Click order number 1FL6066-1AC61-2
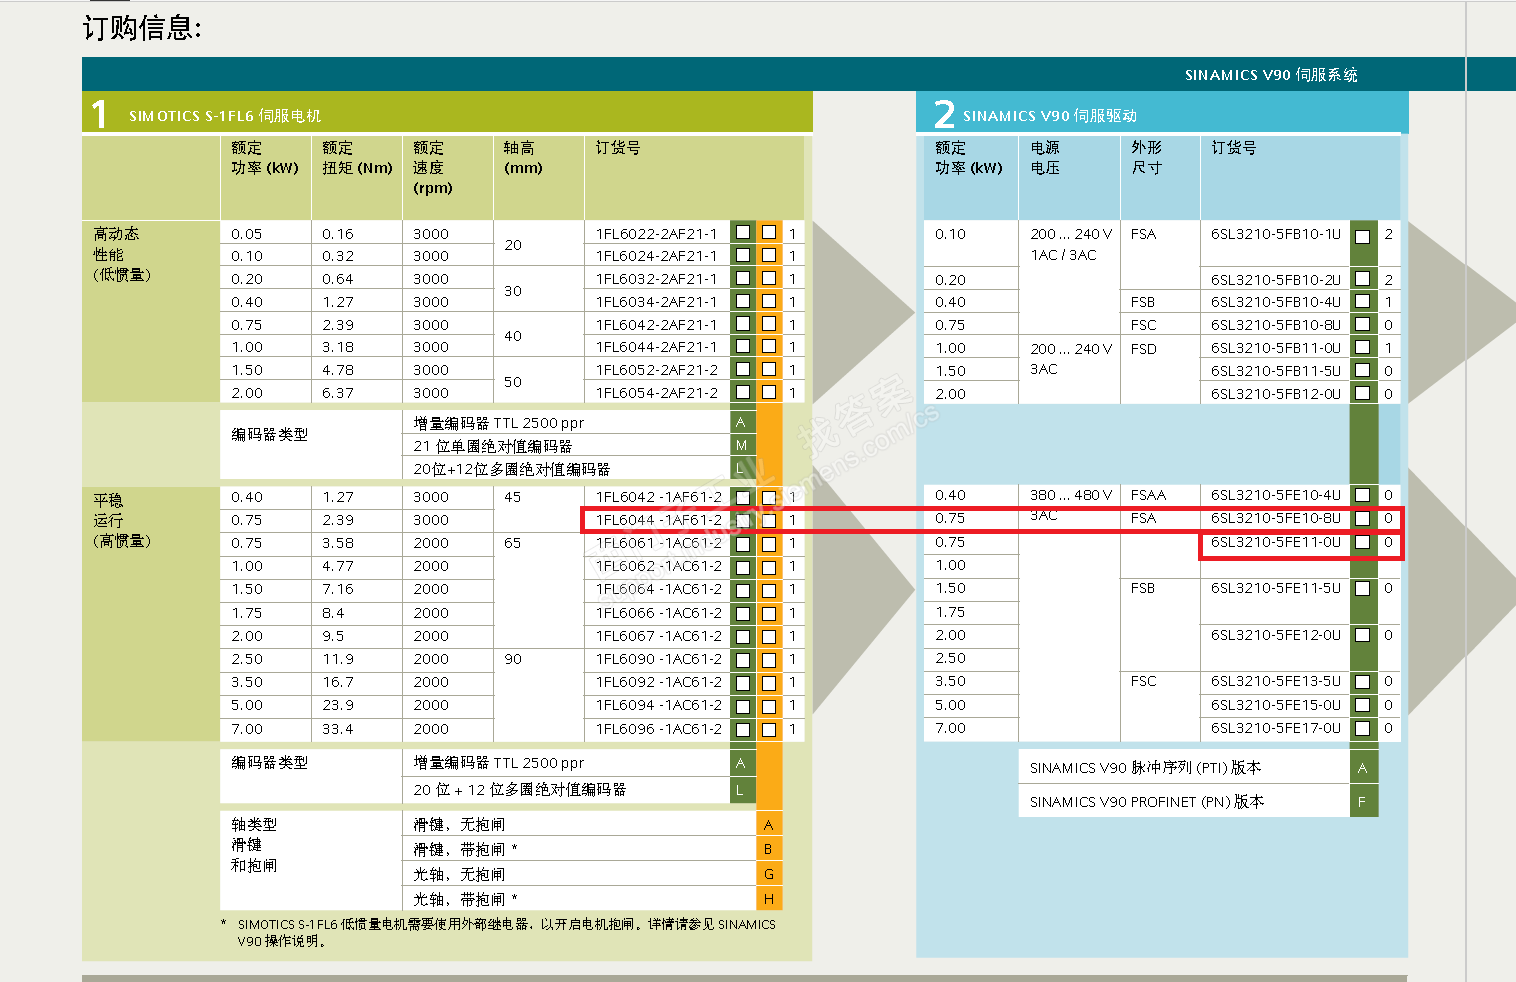This screenshot has width=1516, height=982. pos(659,613)
